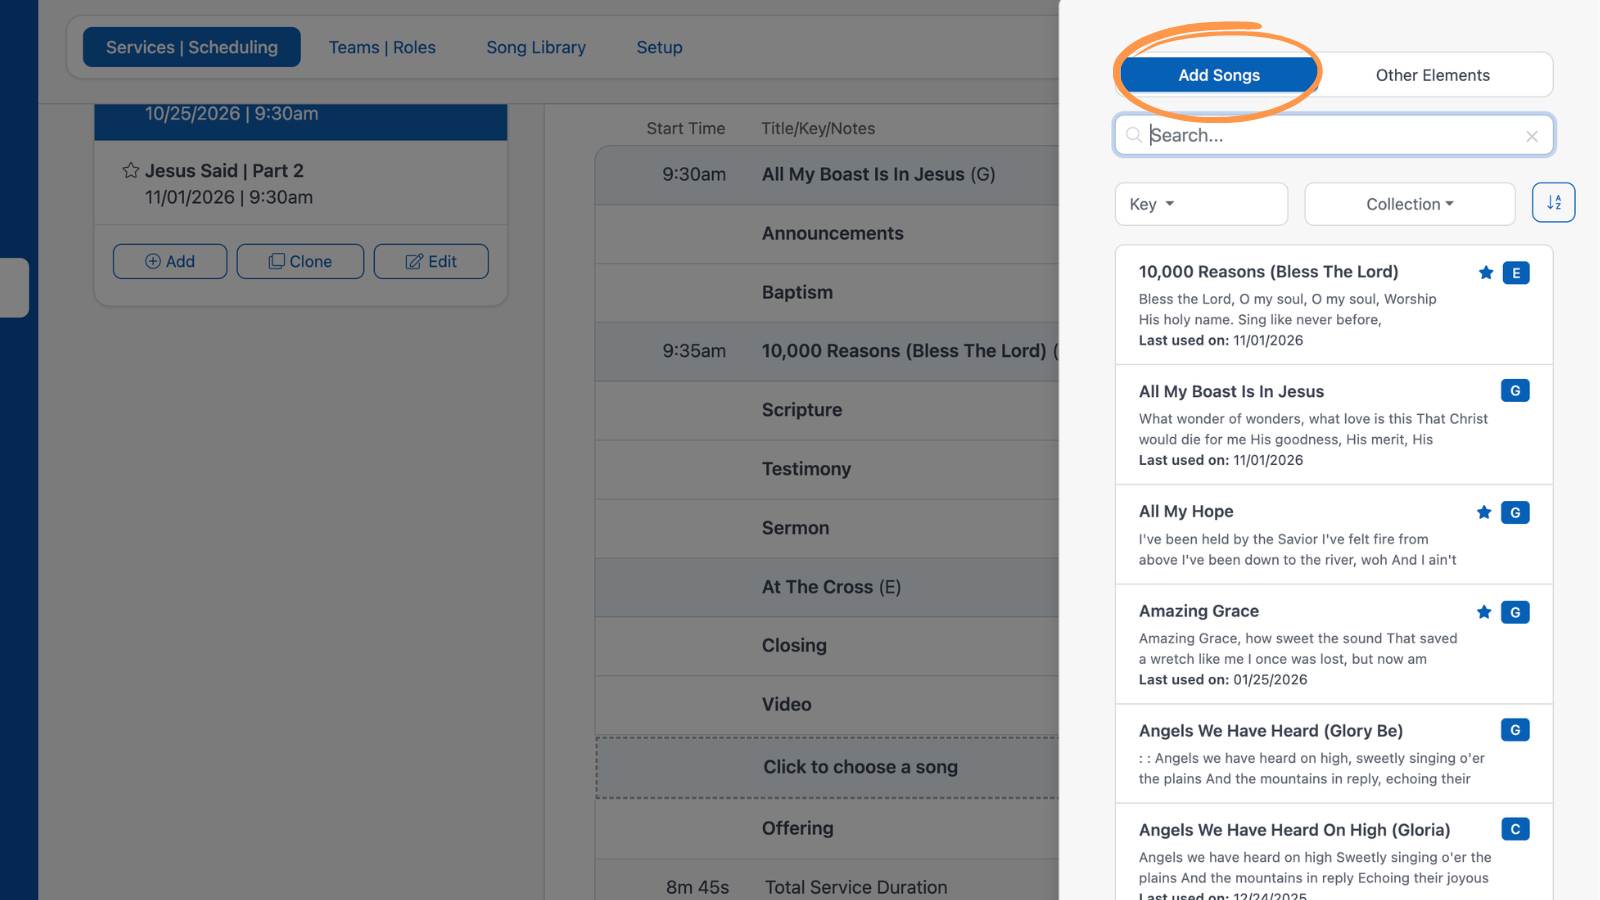Select the Offering row in the plan

point(827,828)
